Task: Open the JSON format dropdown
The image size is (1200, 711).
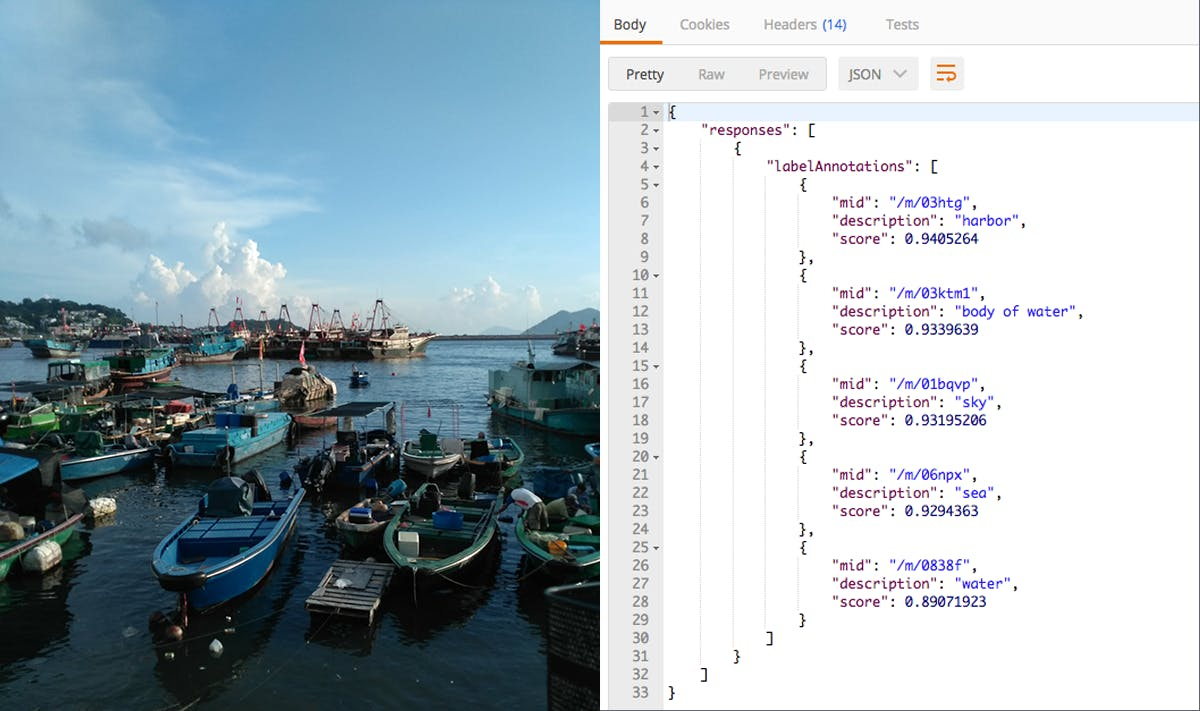Action: coord(878,74)
